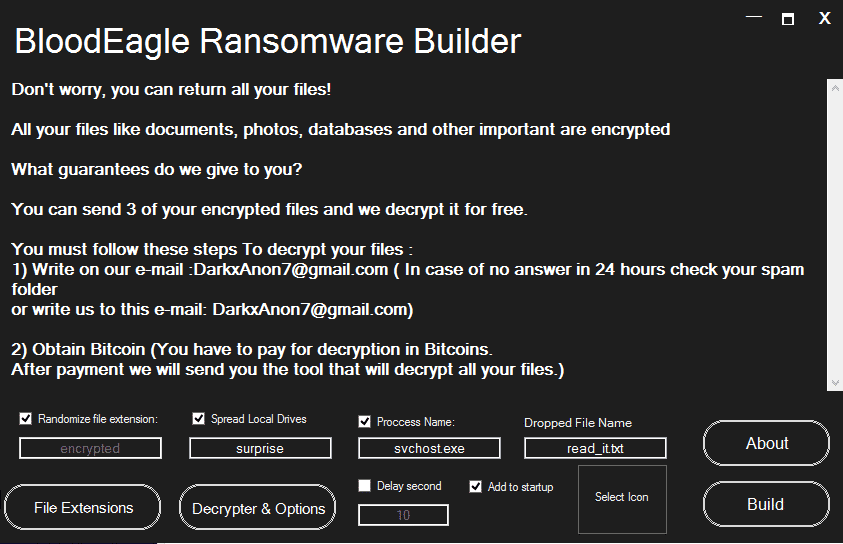
Task: Click the Select Icon box
Action: (x=621, y=498)
